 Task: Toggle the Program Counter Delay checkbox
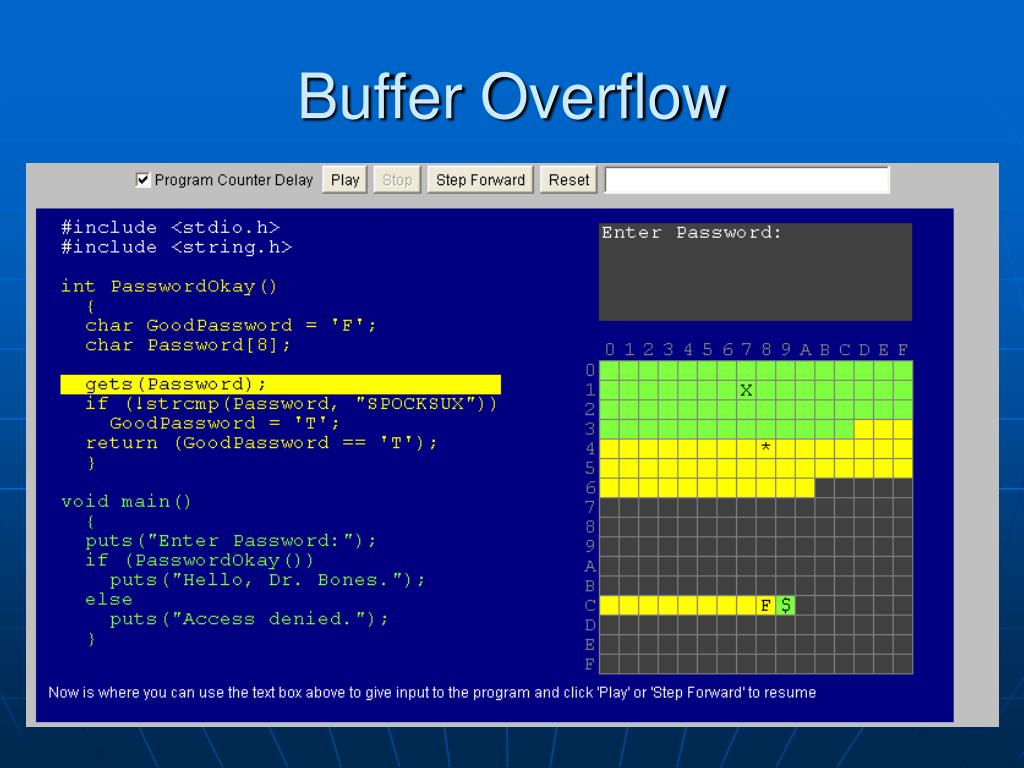tap(143, 180)
